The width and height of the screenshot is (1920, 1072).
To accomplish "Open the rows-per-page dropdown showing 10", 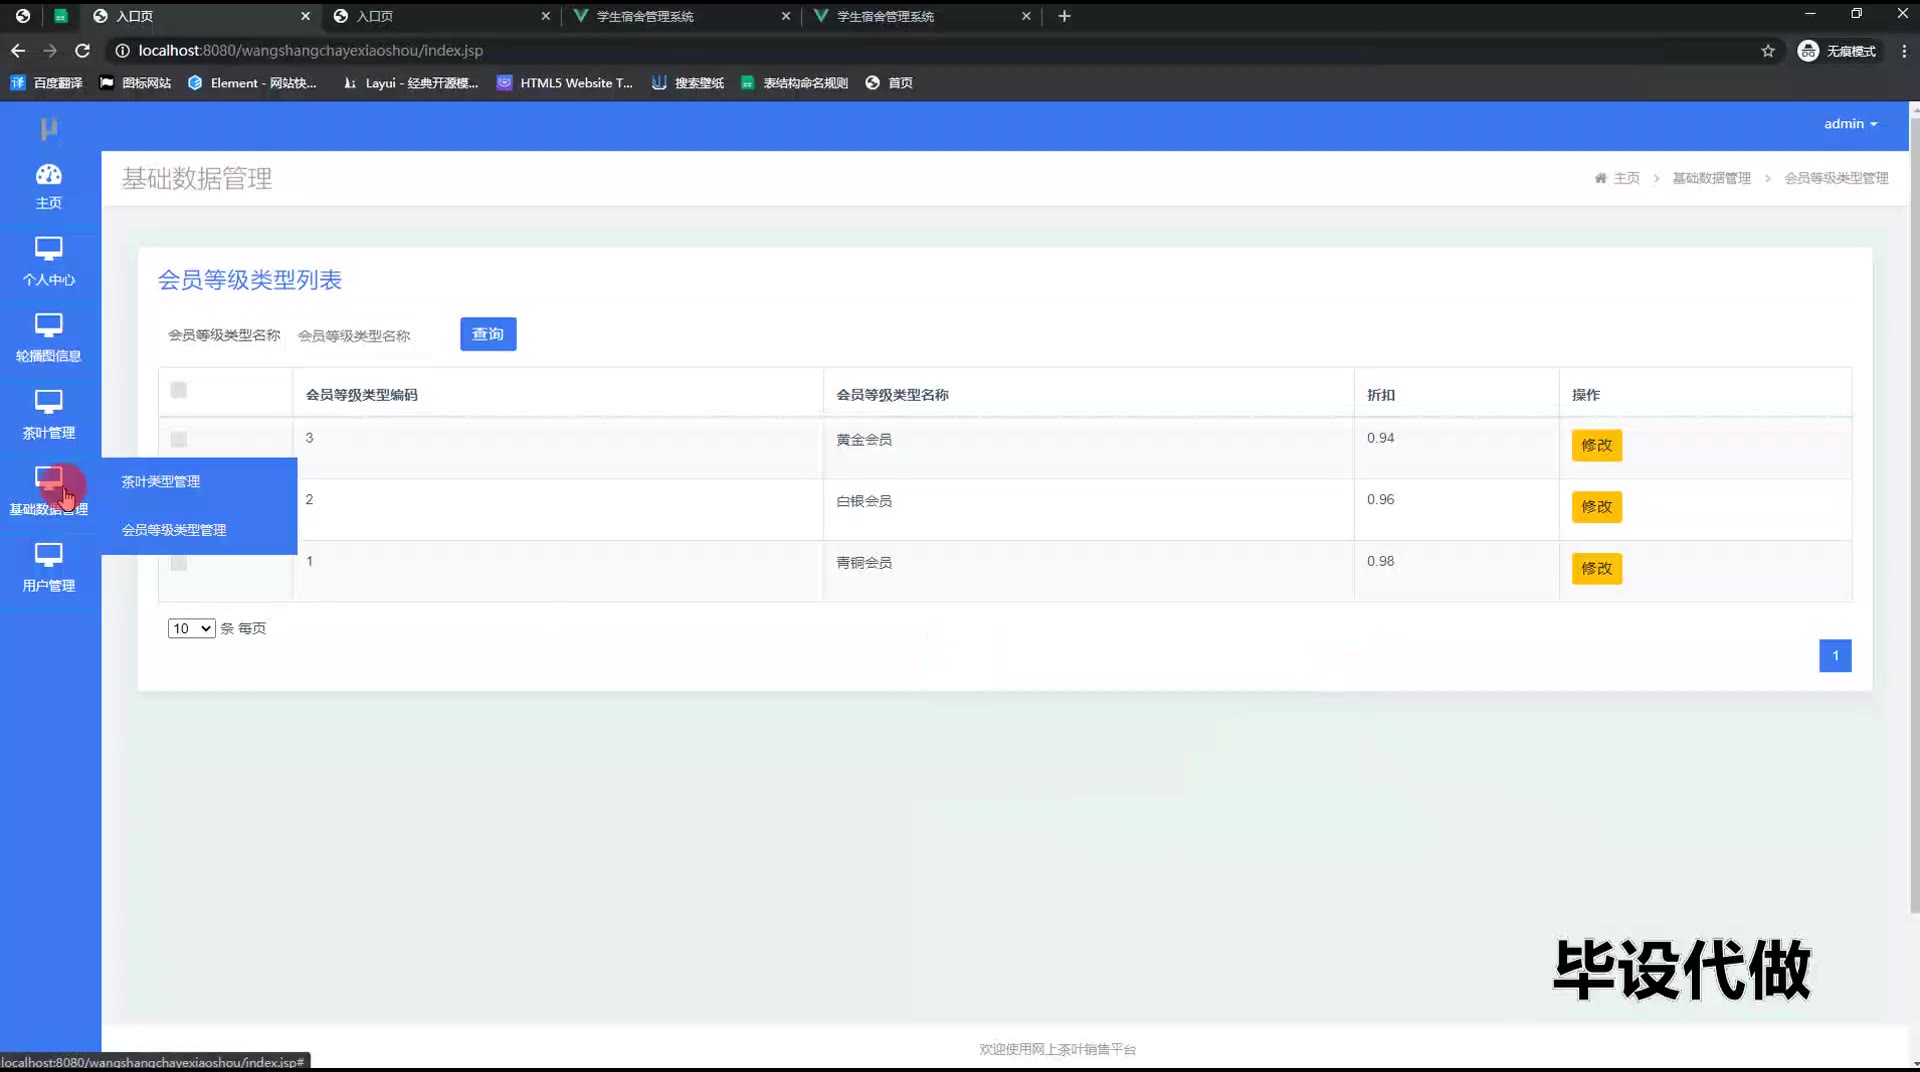I will (x=191, y=628).
